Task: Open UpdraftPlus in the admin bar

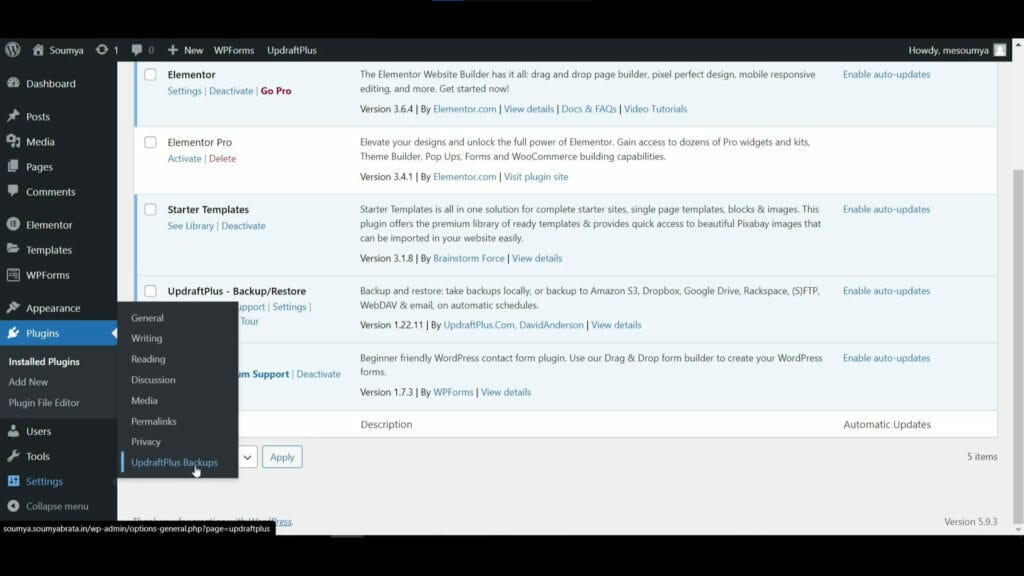Action: click(292, 50)
